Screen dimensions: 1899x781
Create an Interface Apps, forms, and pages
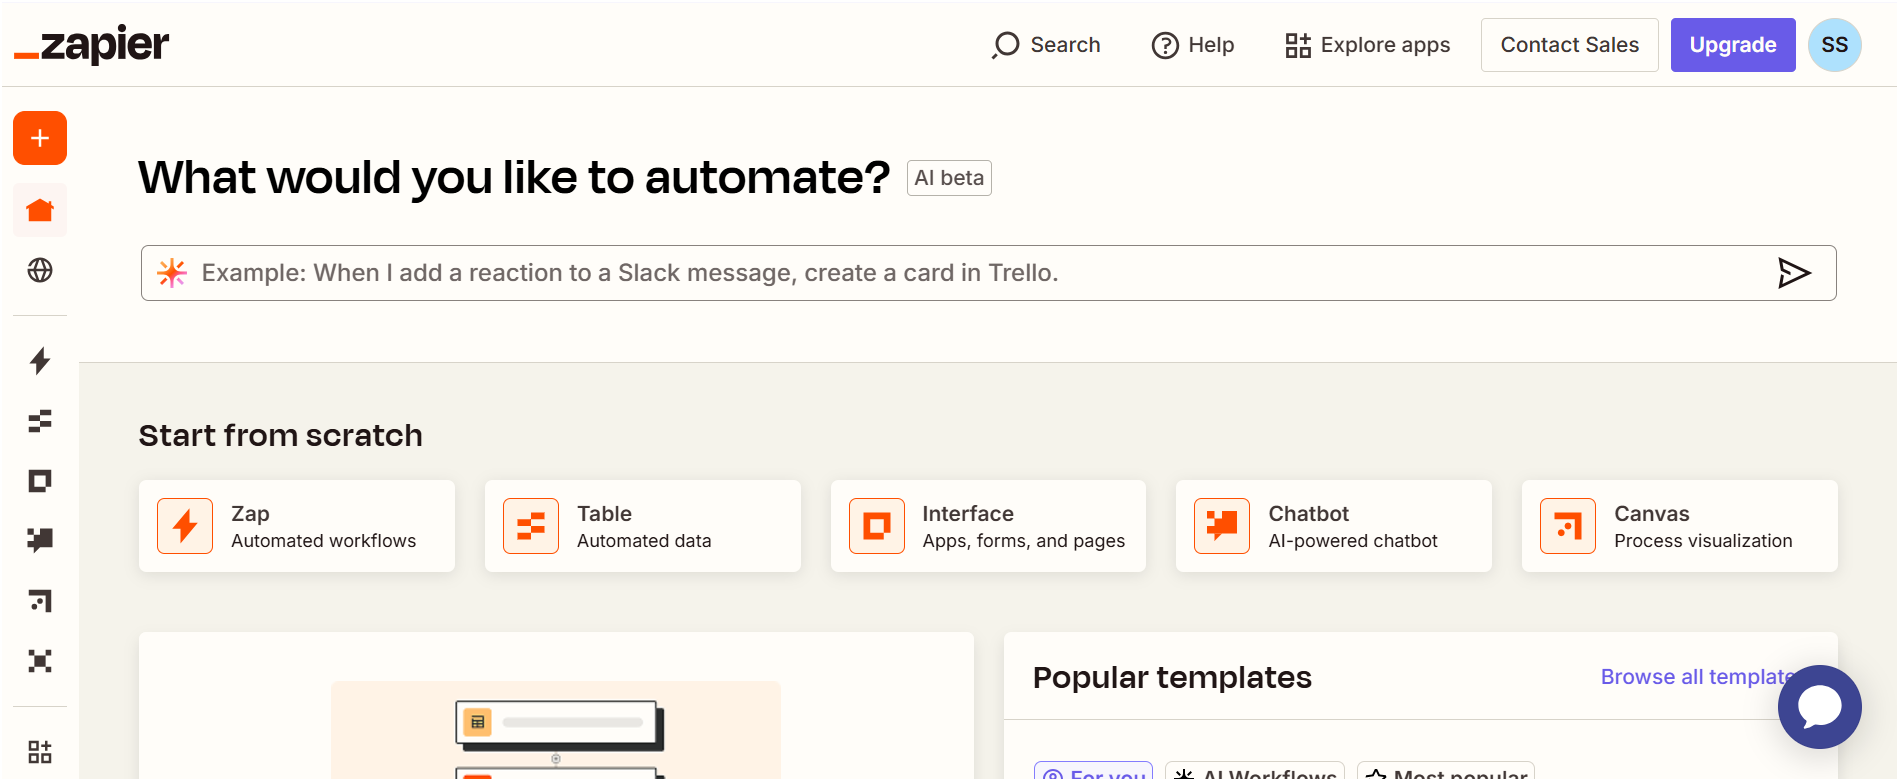pos(988,526)
